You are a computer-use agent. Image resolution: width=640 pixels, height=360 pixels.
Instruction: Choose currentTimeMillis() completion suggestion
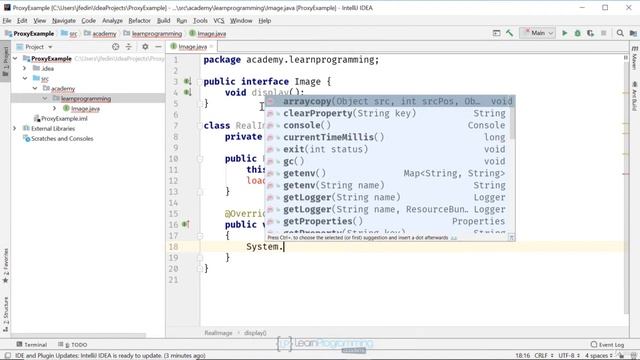coord(387,137)
